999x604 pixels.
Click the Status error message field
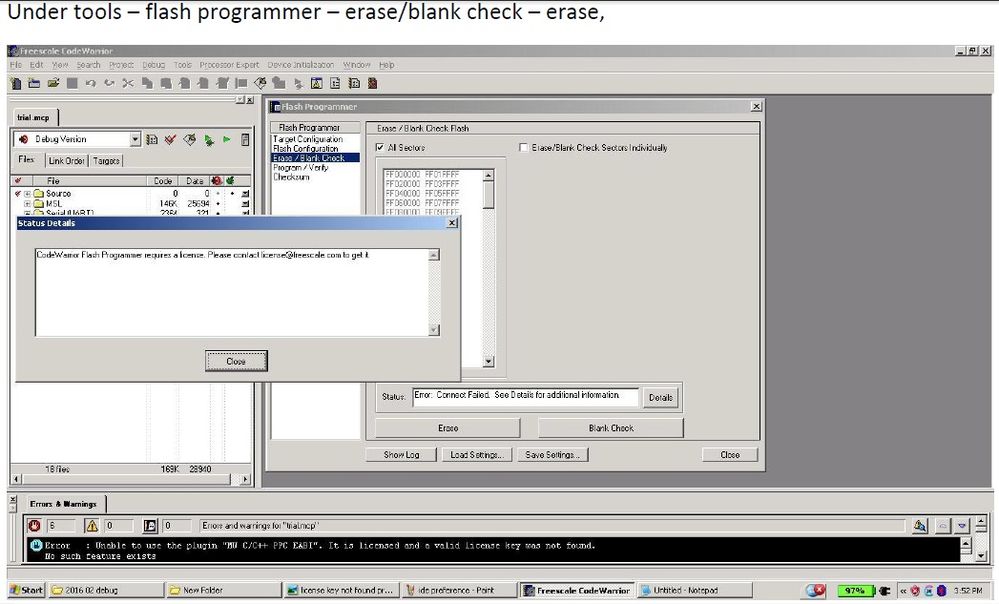point(526,396)
